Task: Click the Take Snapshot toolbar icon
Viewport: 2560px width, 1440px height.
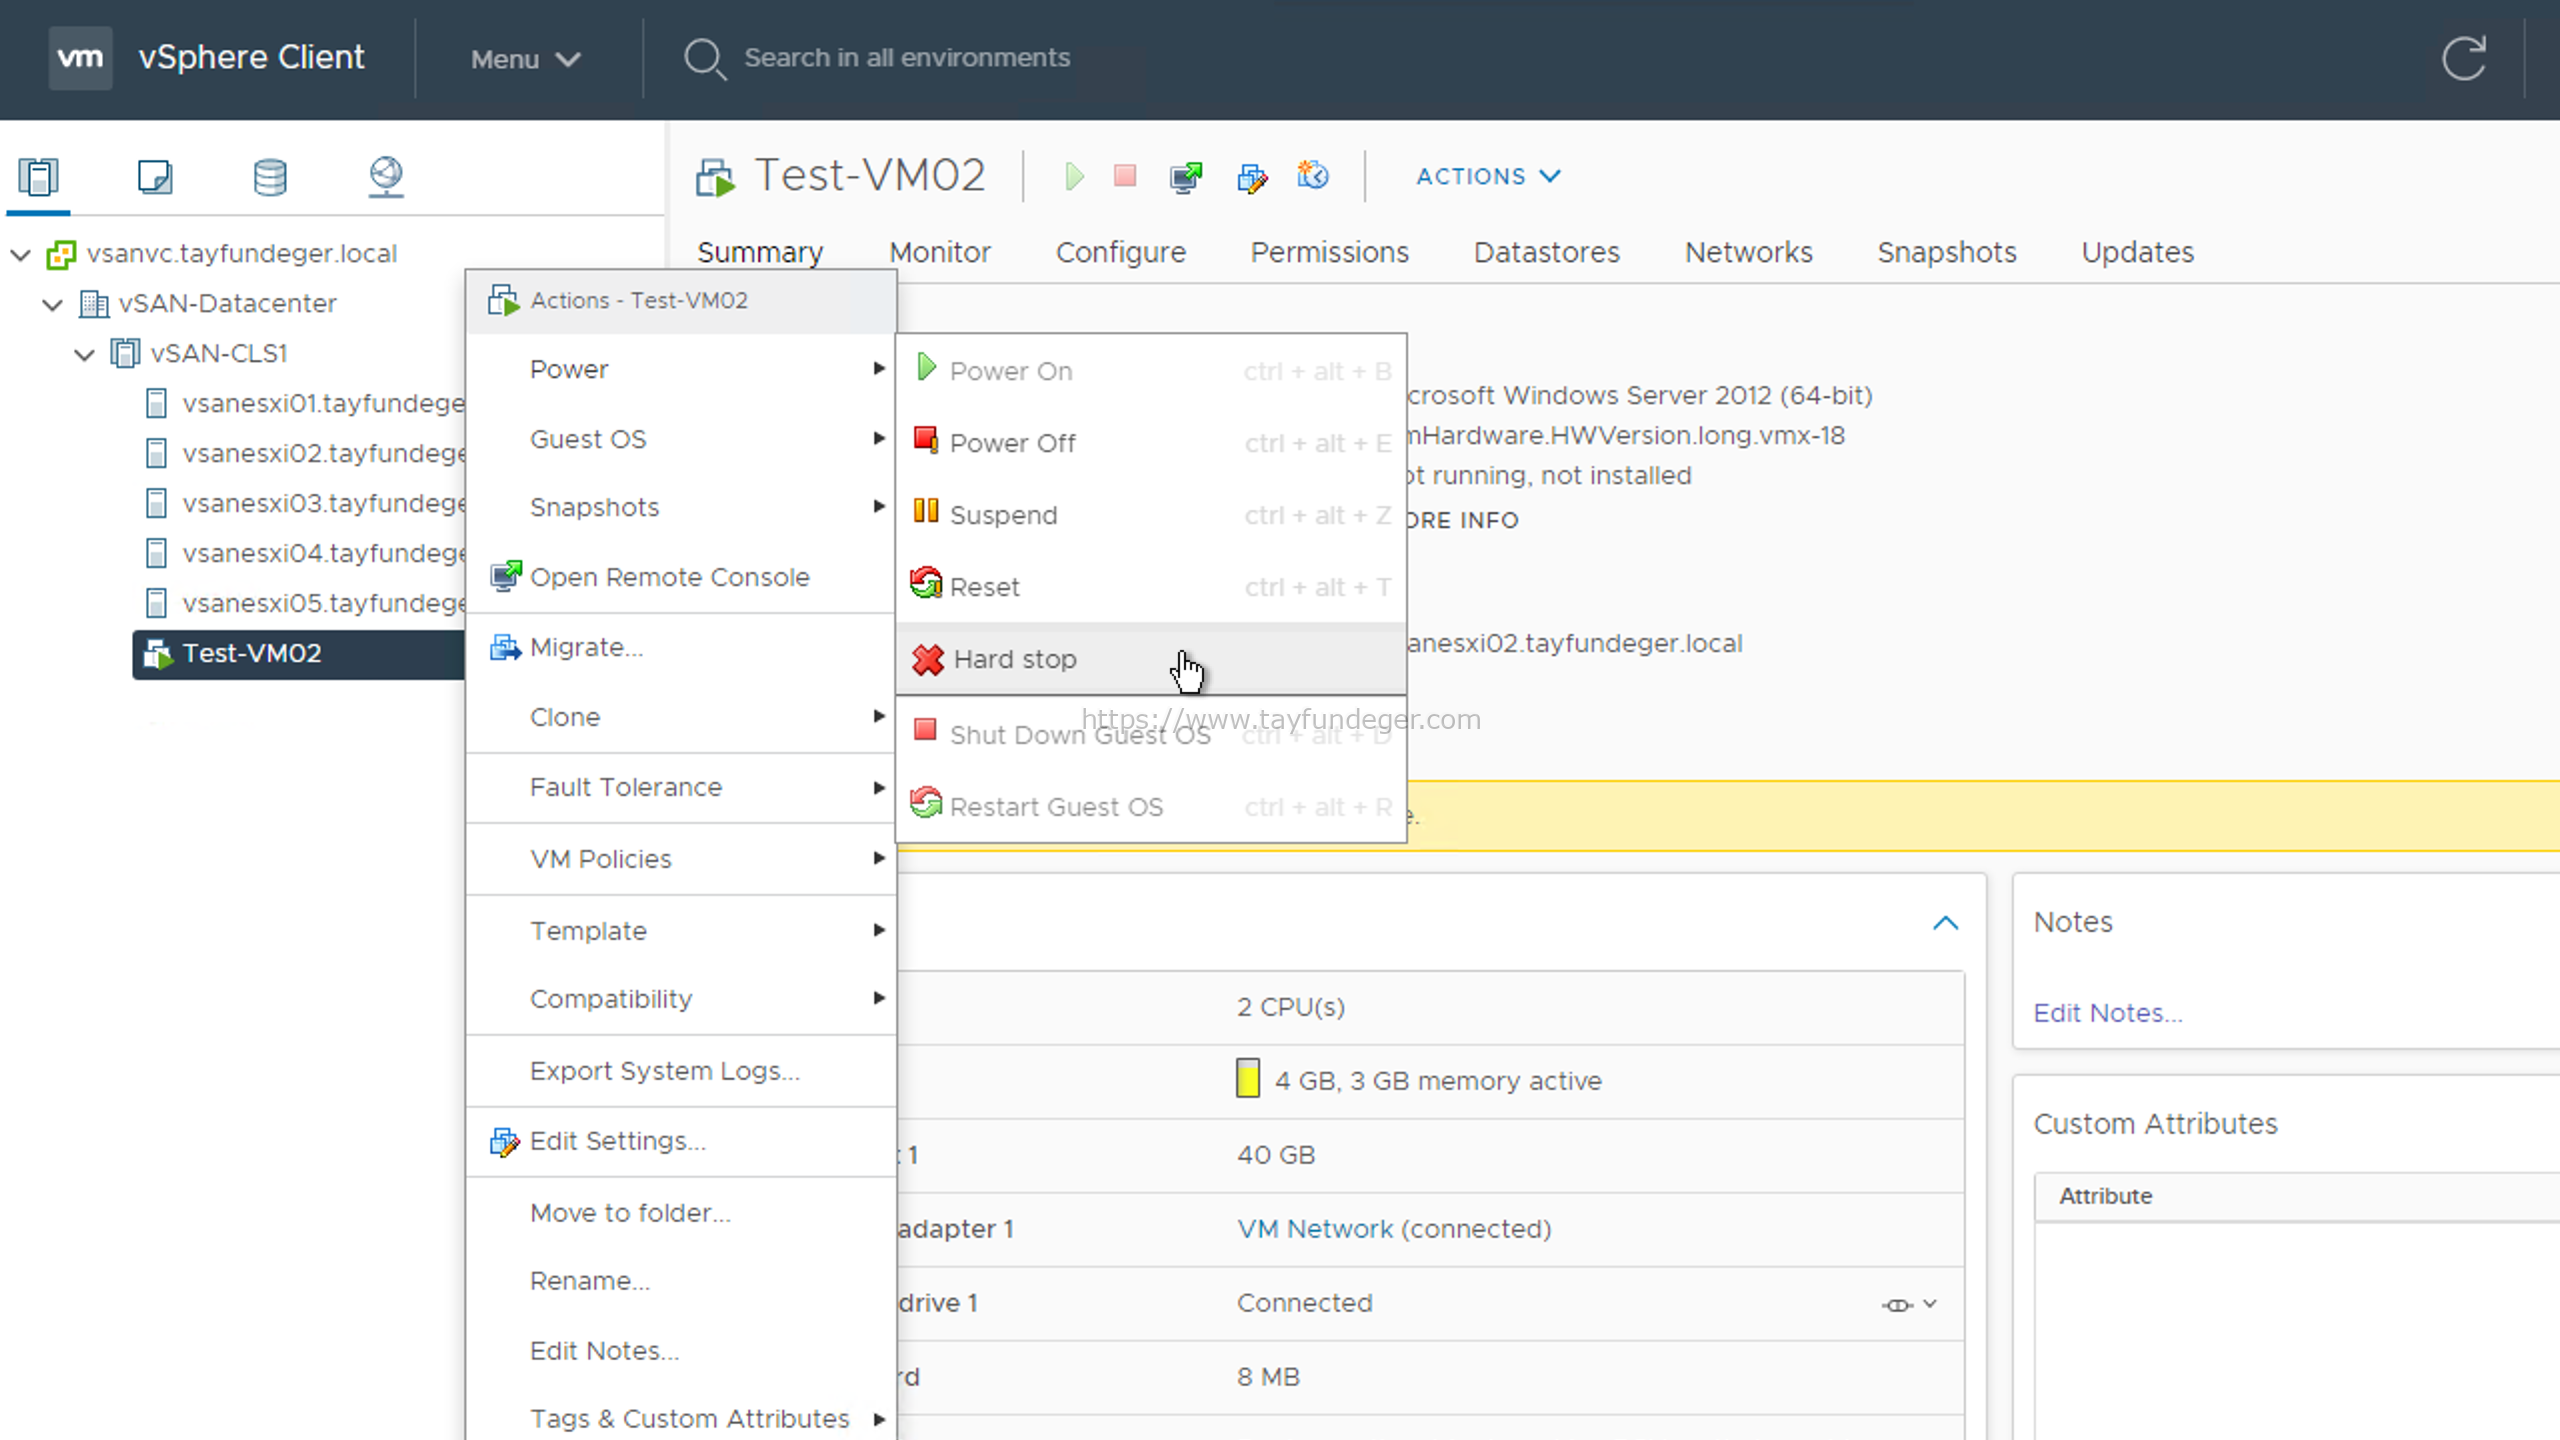Action: point(1313,176)
